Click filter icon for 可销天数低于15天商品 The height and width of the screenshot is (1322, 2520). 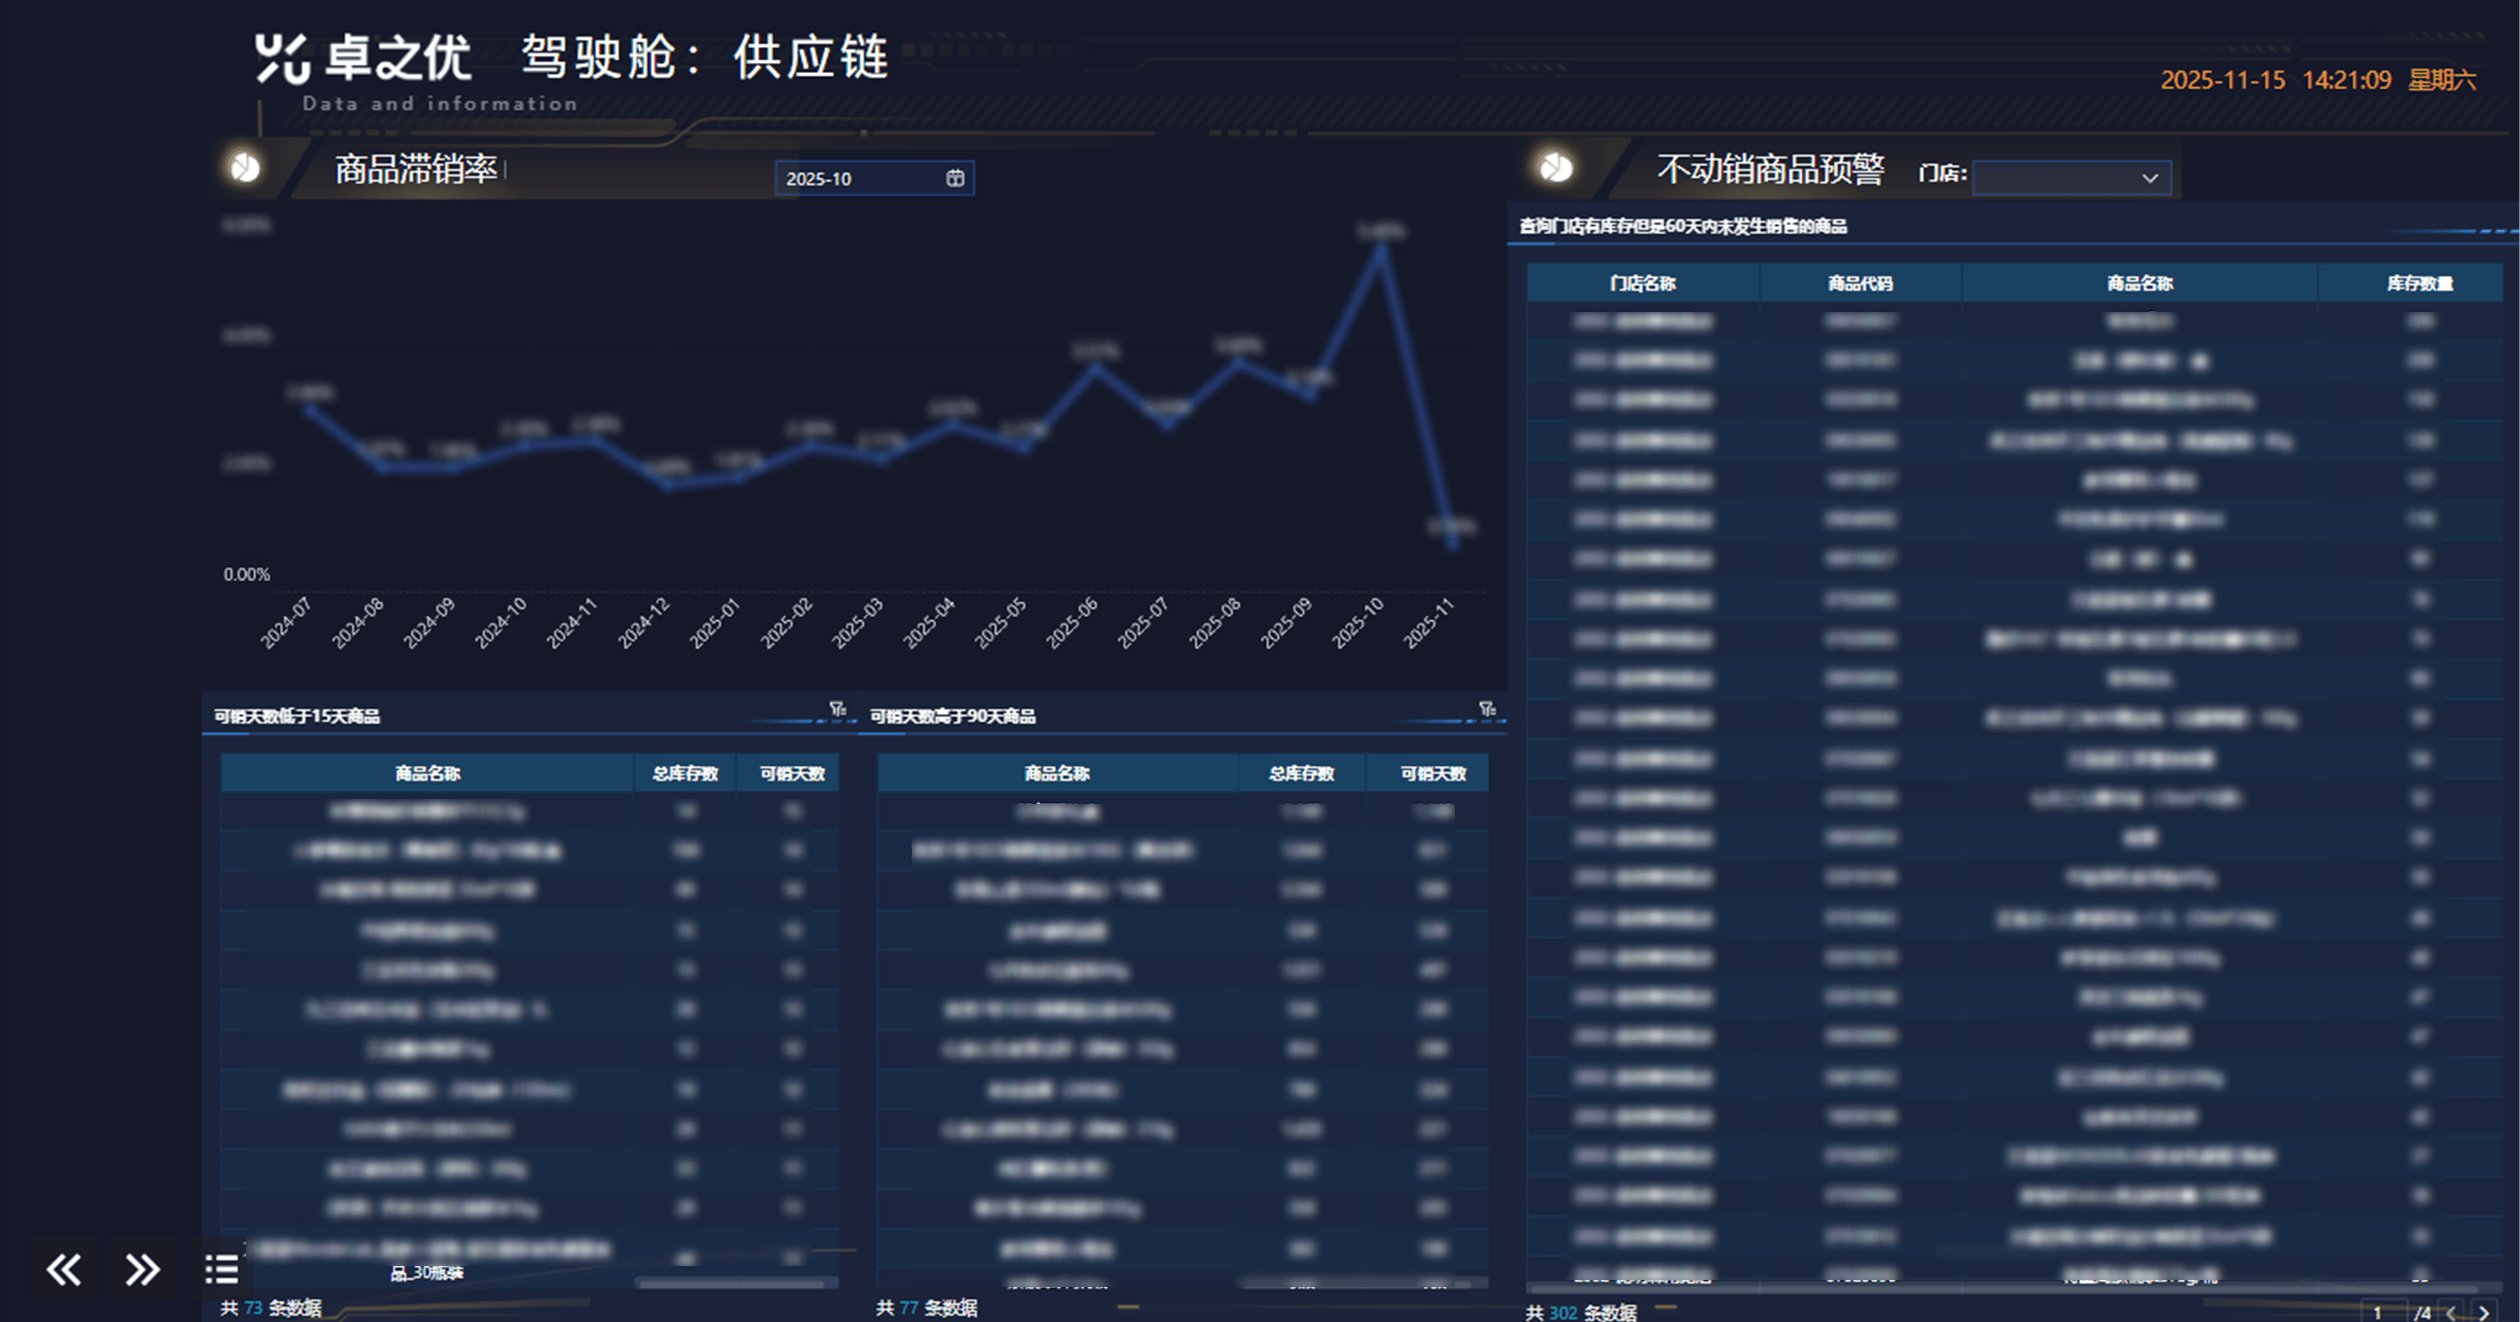(x=837, y=709)
